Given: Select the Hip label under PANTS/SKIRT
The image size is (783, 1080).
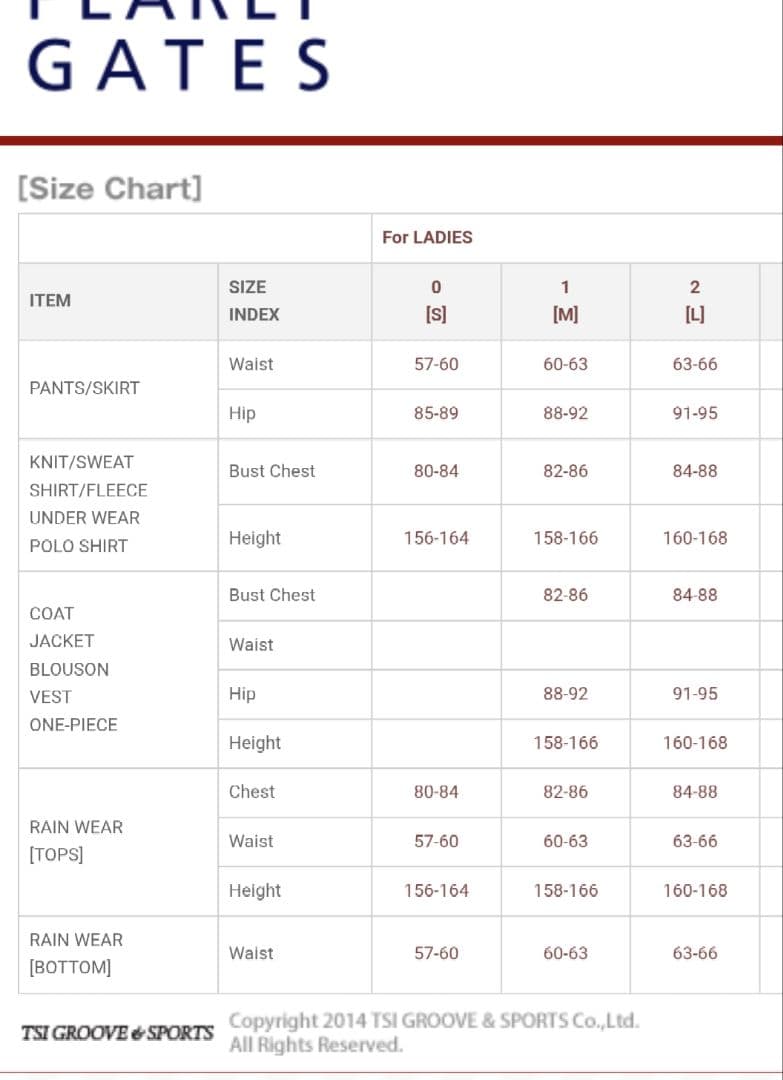Looking at the screenshot, I should (x=242, y=413).
